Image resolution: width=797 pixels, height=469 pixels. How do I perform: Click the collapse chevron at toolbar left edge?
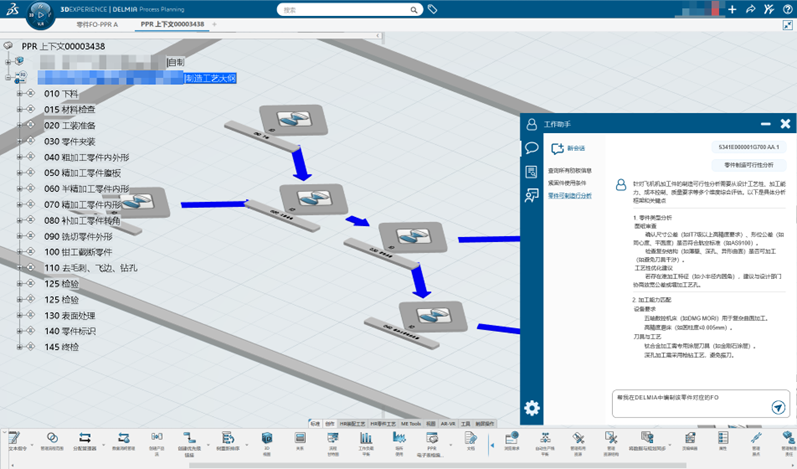click(x=4, y=433)
